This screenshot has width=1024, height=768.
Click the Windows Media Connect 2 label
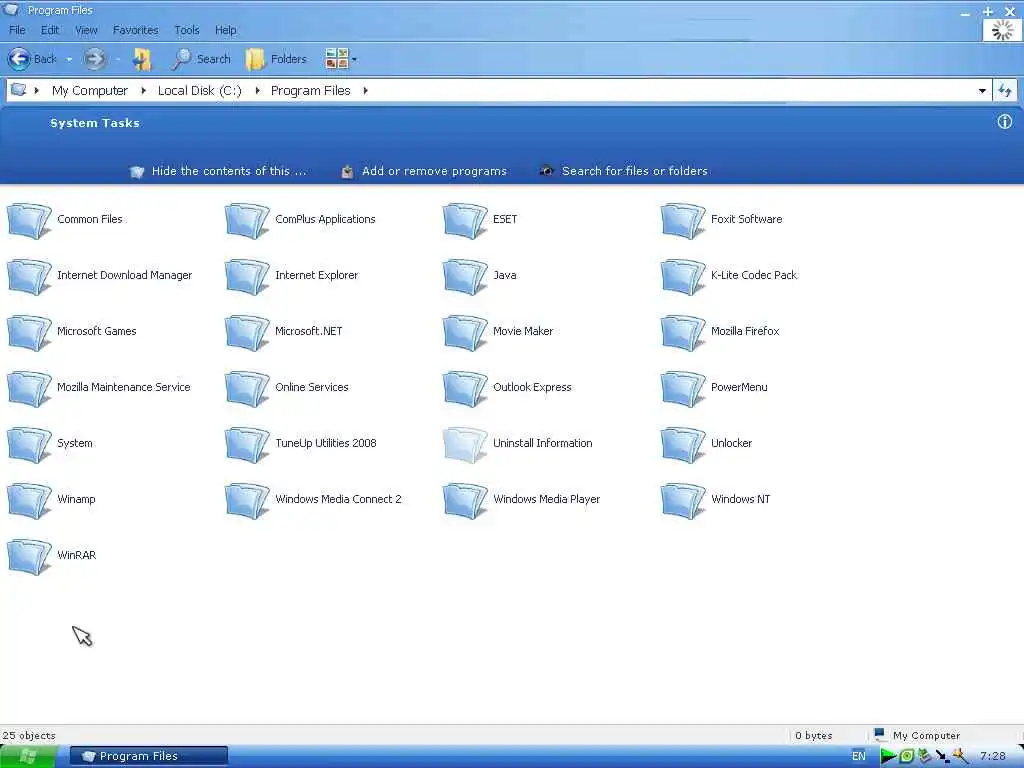(338, 500)
